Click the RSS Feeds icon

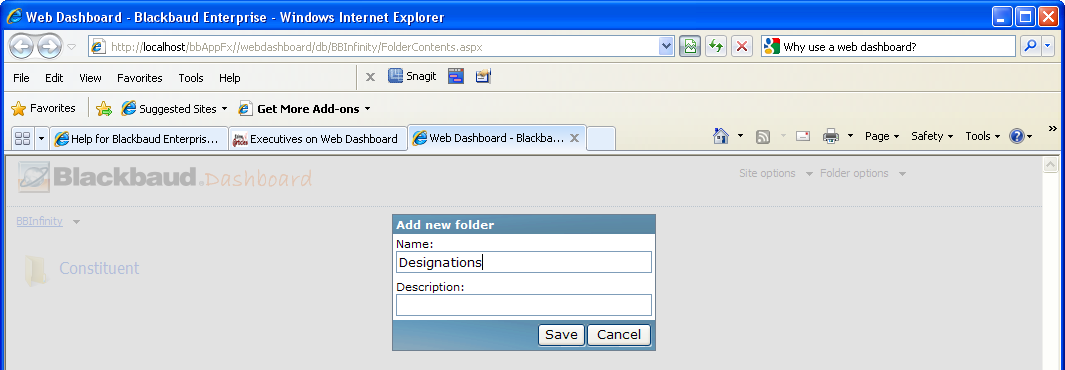tap(763, 136)
